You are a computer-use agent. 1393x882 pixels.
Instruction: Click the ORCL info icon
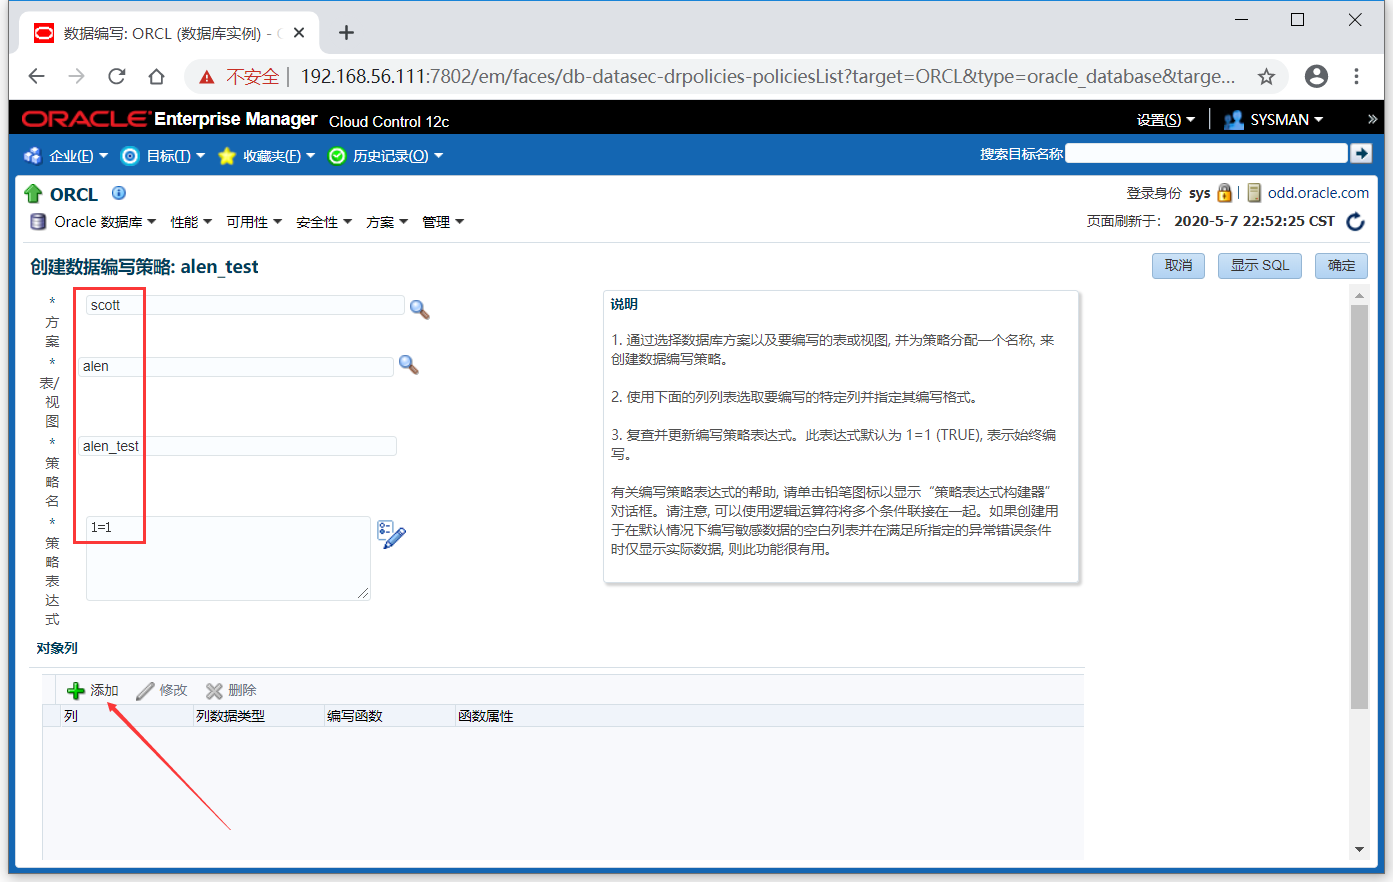click(x=119, y=193)
